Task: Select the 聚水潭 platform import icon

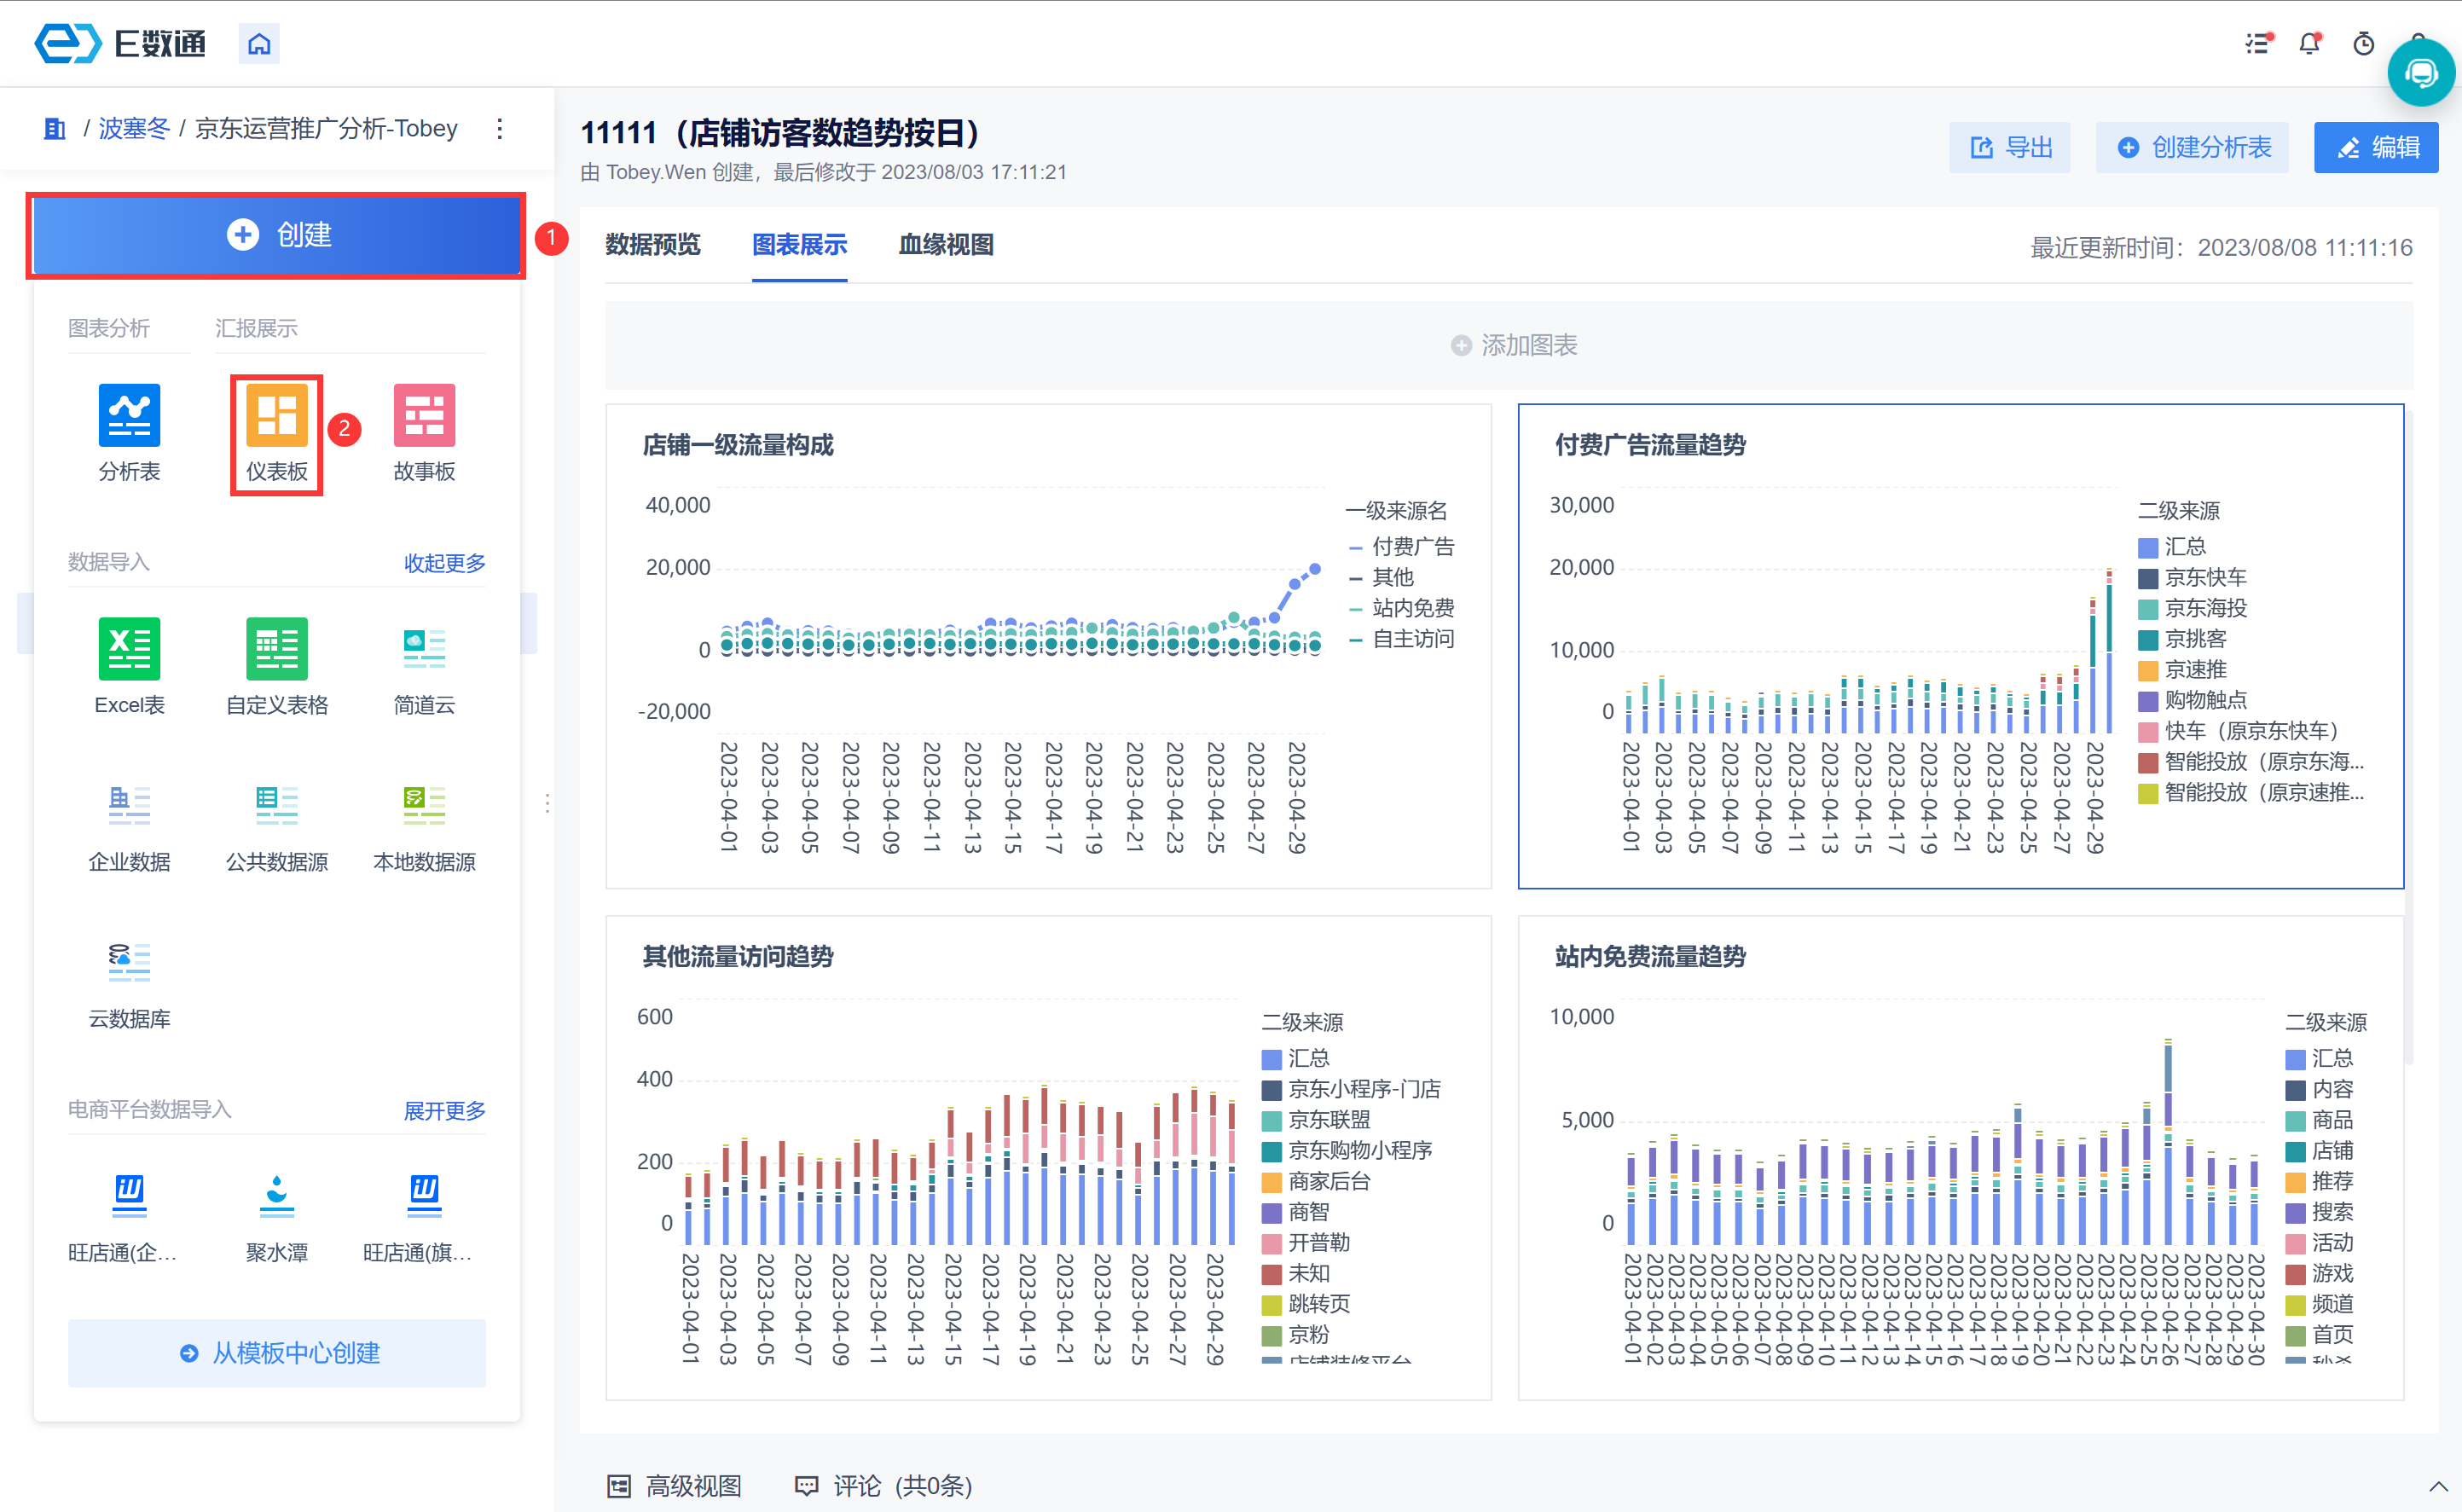Action: coord(276,1196)
